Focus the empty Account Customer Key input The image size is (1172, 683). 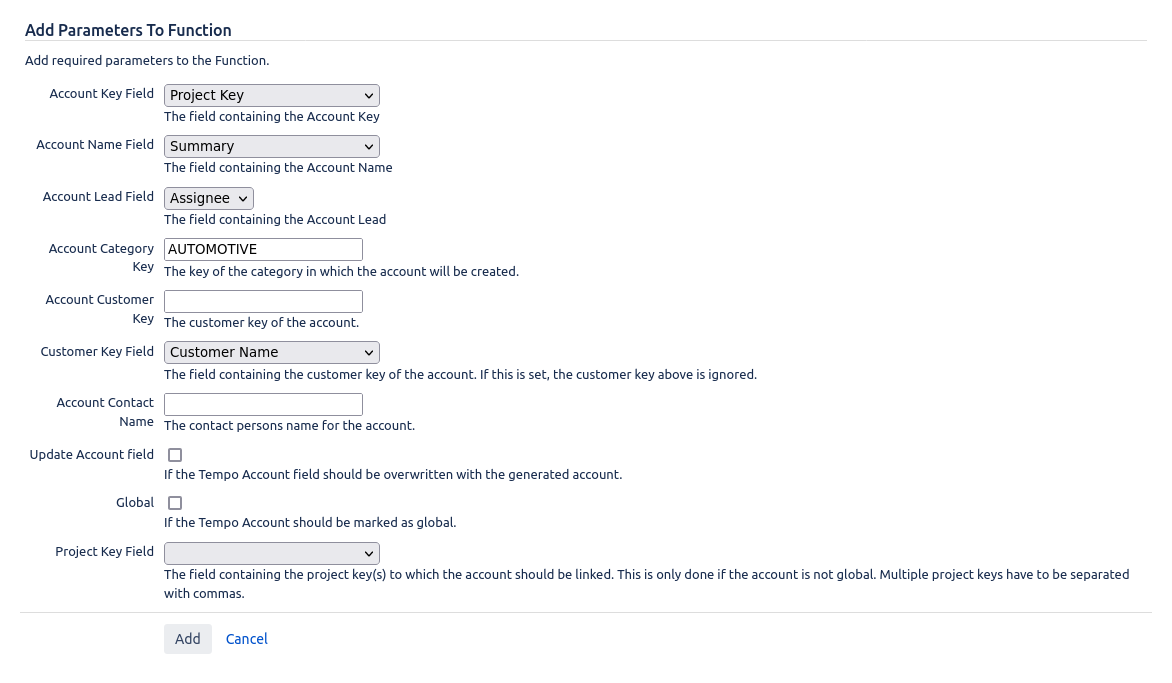coord(263,301)
